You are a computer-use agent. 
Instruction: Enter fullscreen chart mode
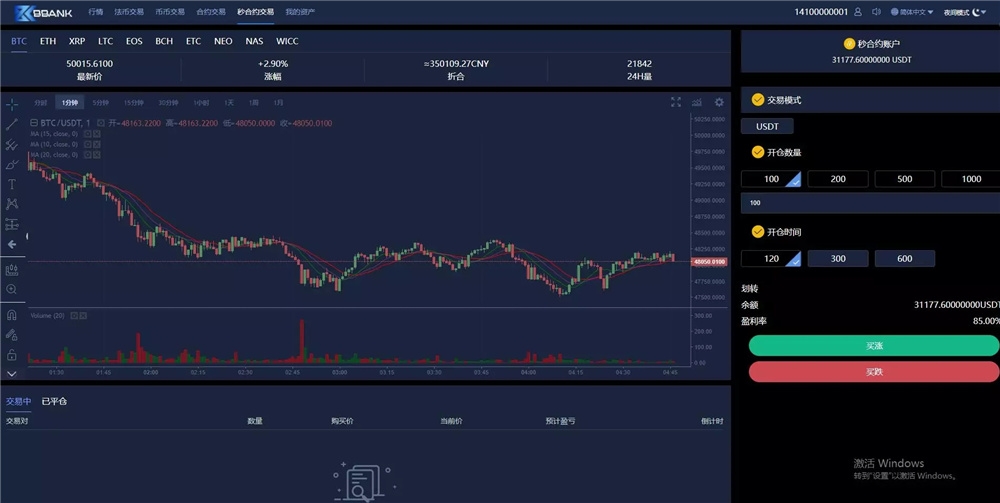pyautogui.click(x=676, y=102)
